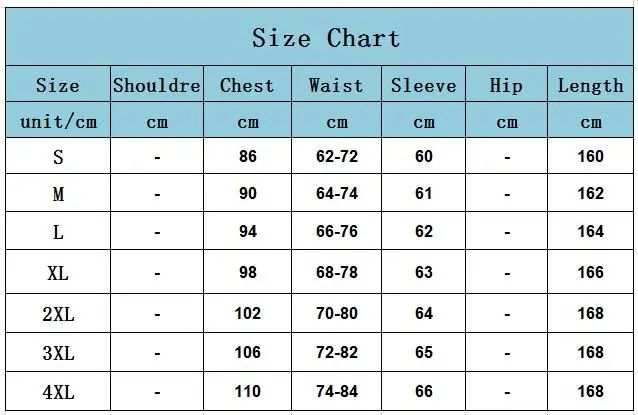638x415 pixels.
Task: Click chest value 110
Action: coord(247,391)
